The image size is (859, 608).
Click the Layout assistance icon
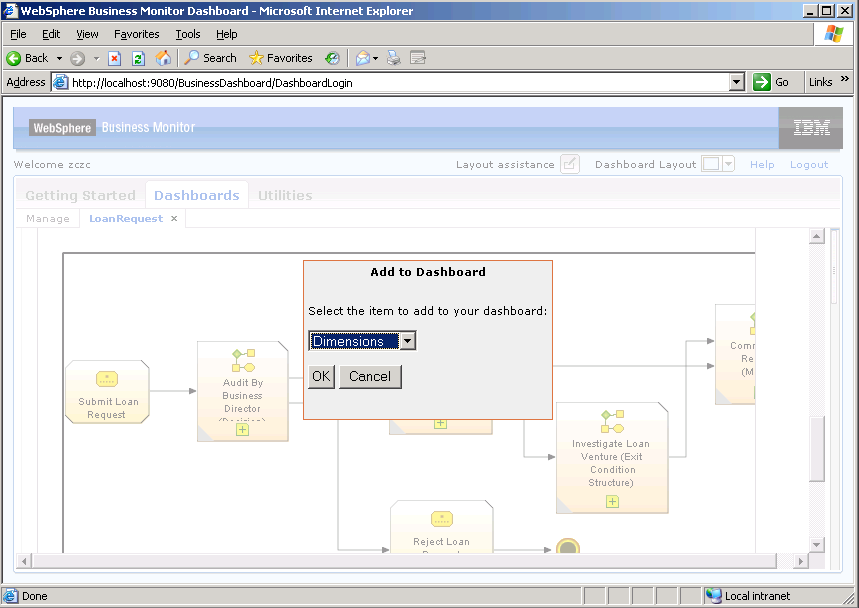click(570, 164)
